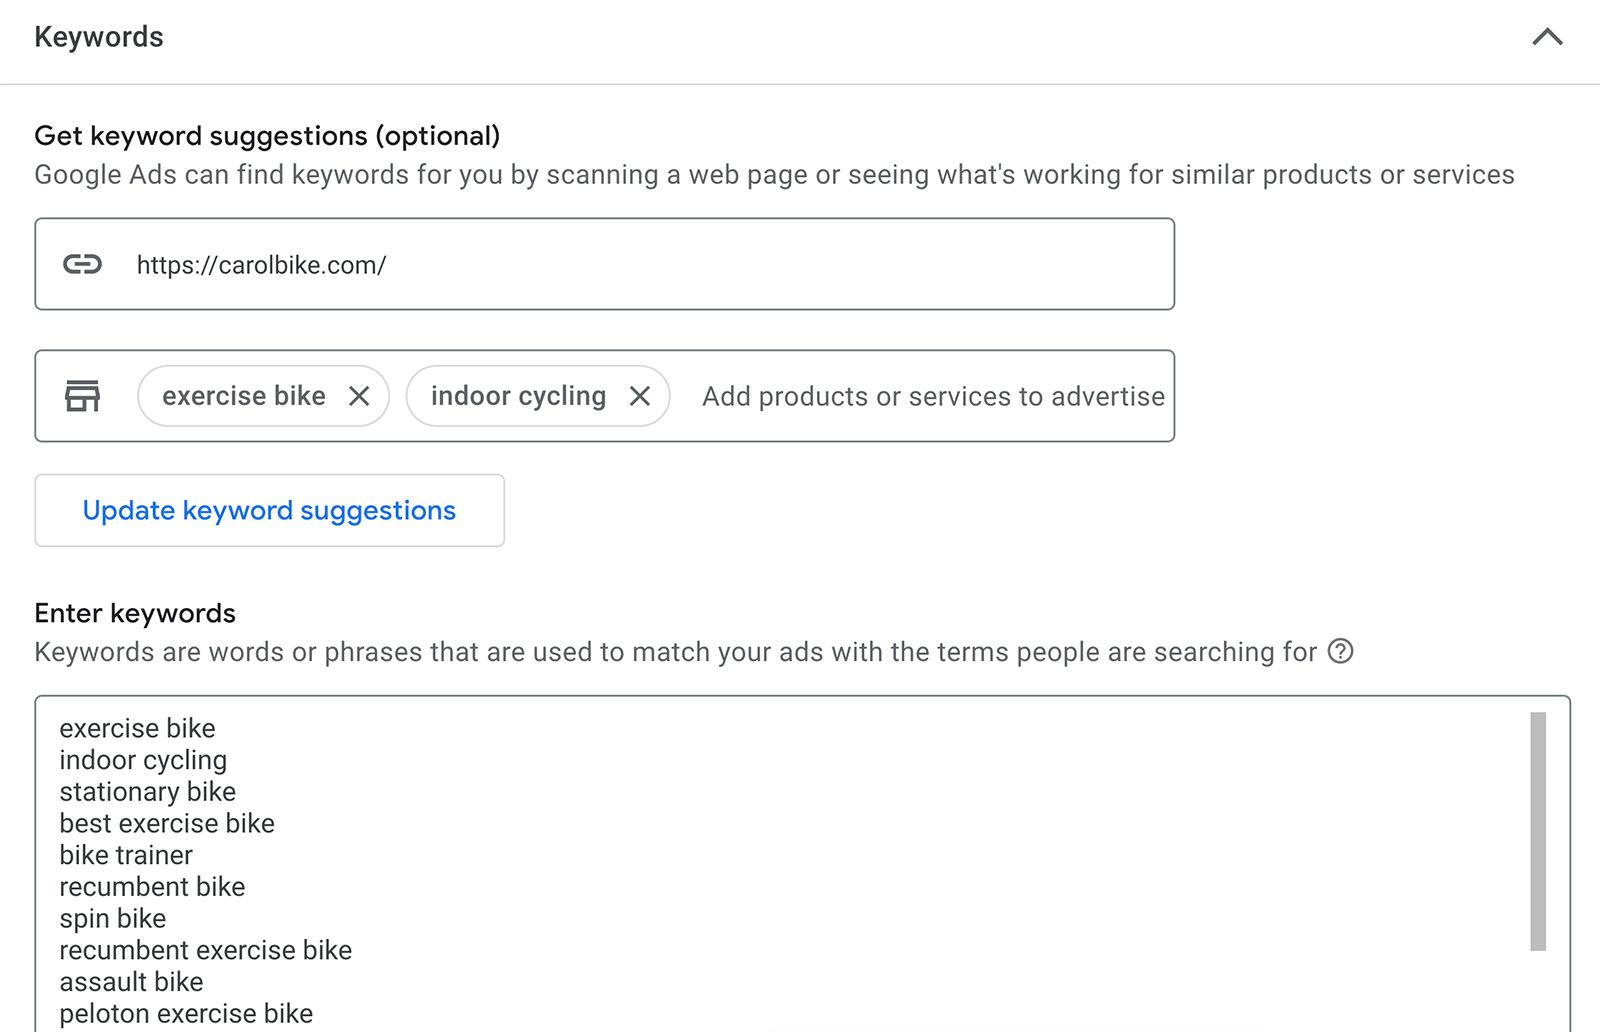Screen dimensions: 1600x1032
Task: Click keyword line 'peloton exercise bike'
Action: click(186, 1014)
